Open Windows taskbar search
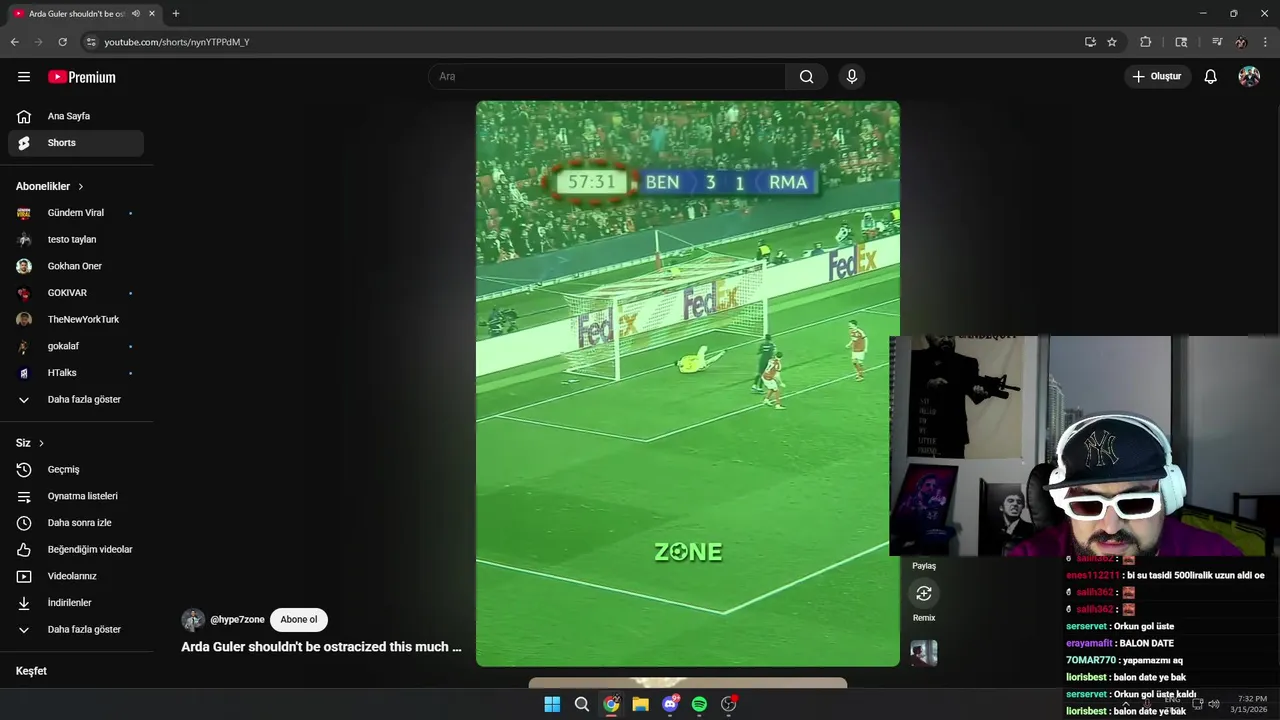The width and height of the screenshot is (1280, 720). [x=581, y=704]
